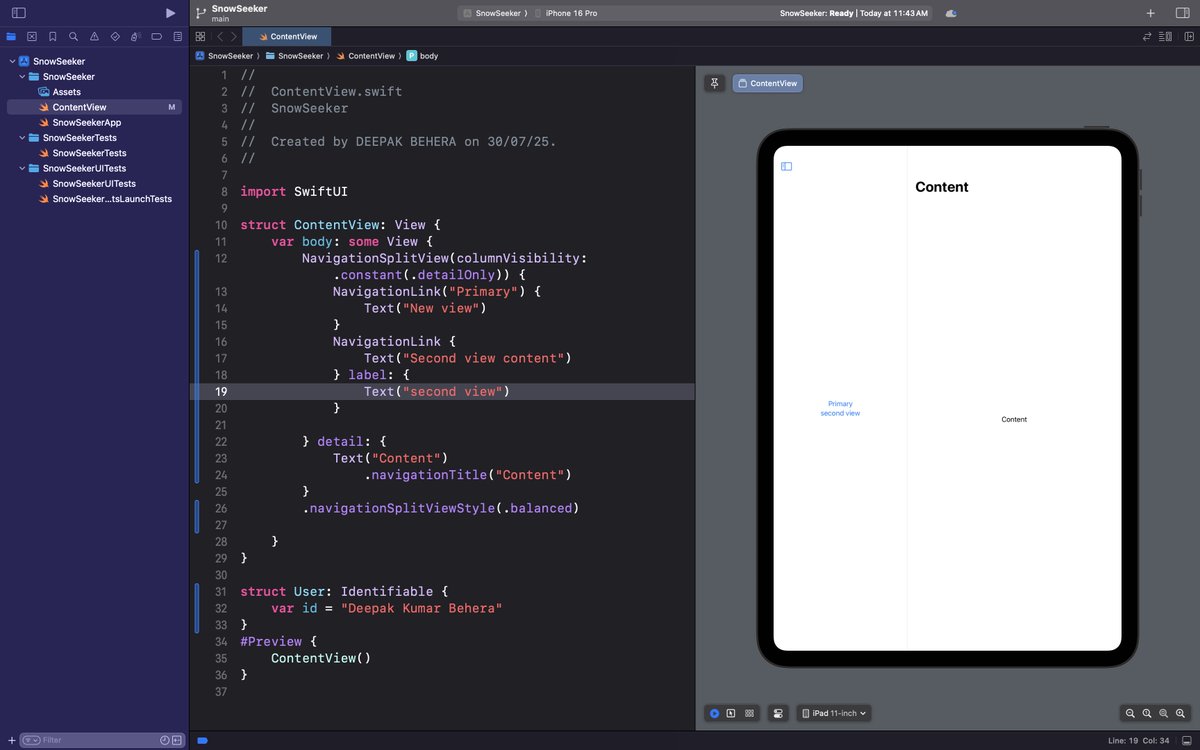Image resolution: width=1200 pixels, height=750 pixels.
Task: Collapse the SnowSeeker project root
Action: (x=12, y=61)
